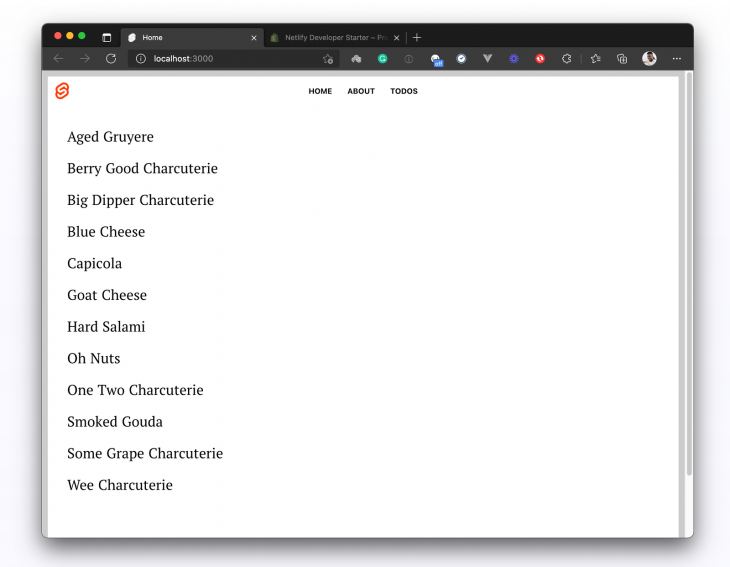Click the green Grammarly extension icon
Image resolution: width=730 pixels, height=567 pixels.
382,59
